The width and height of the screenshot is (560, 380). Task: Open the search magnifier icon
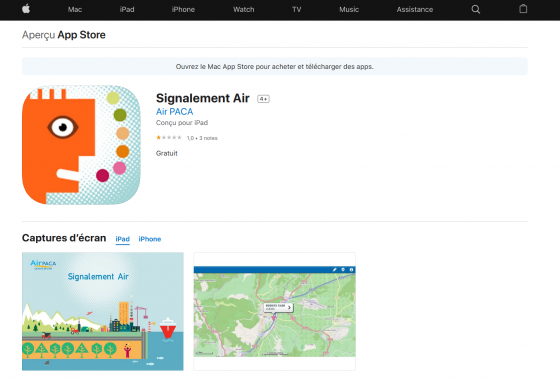tap(475, 9)
